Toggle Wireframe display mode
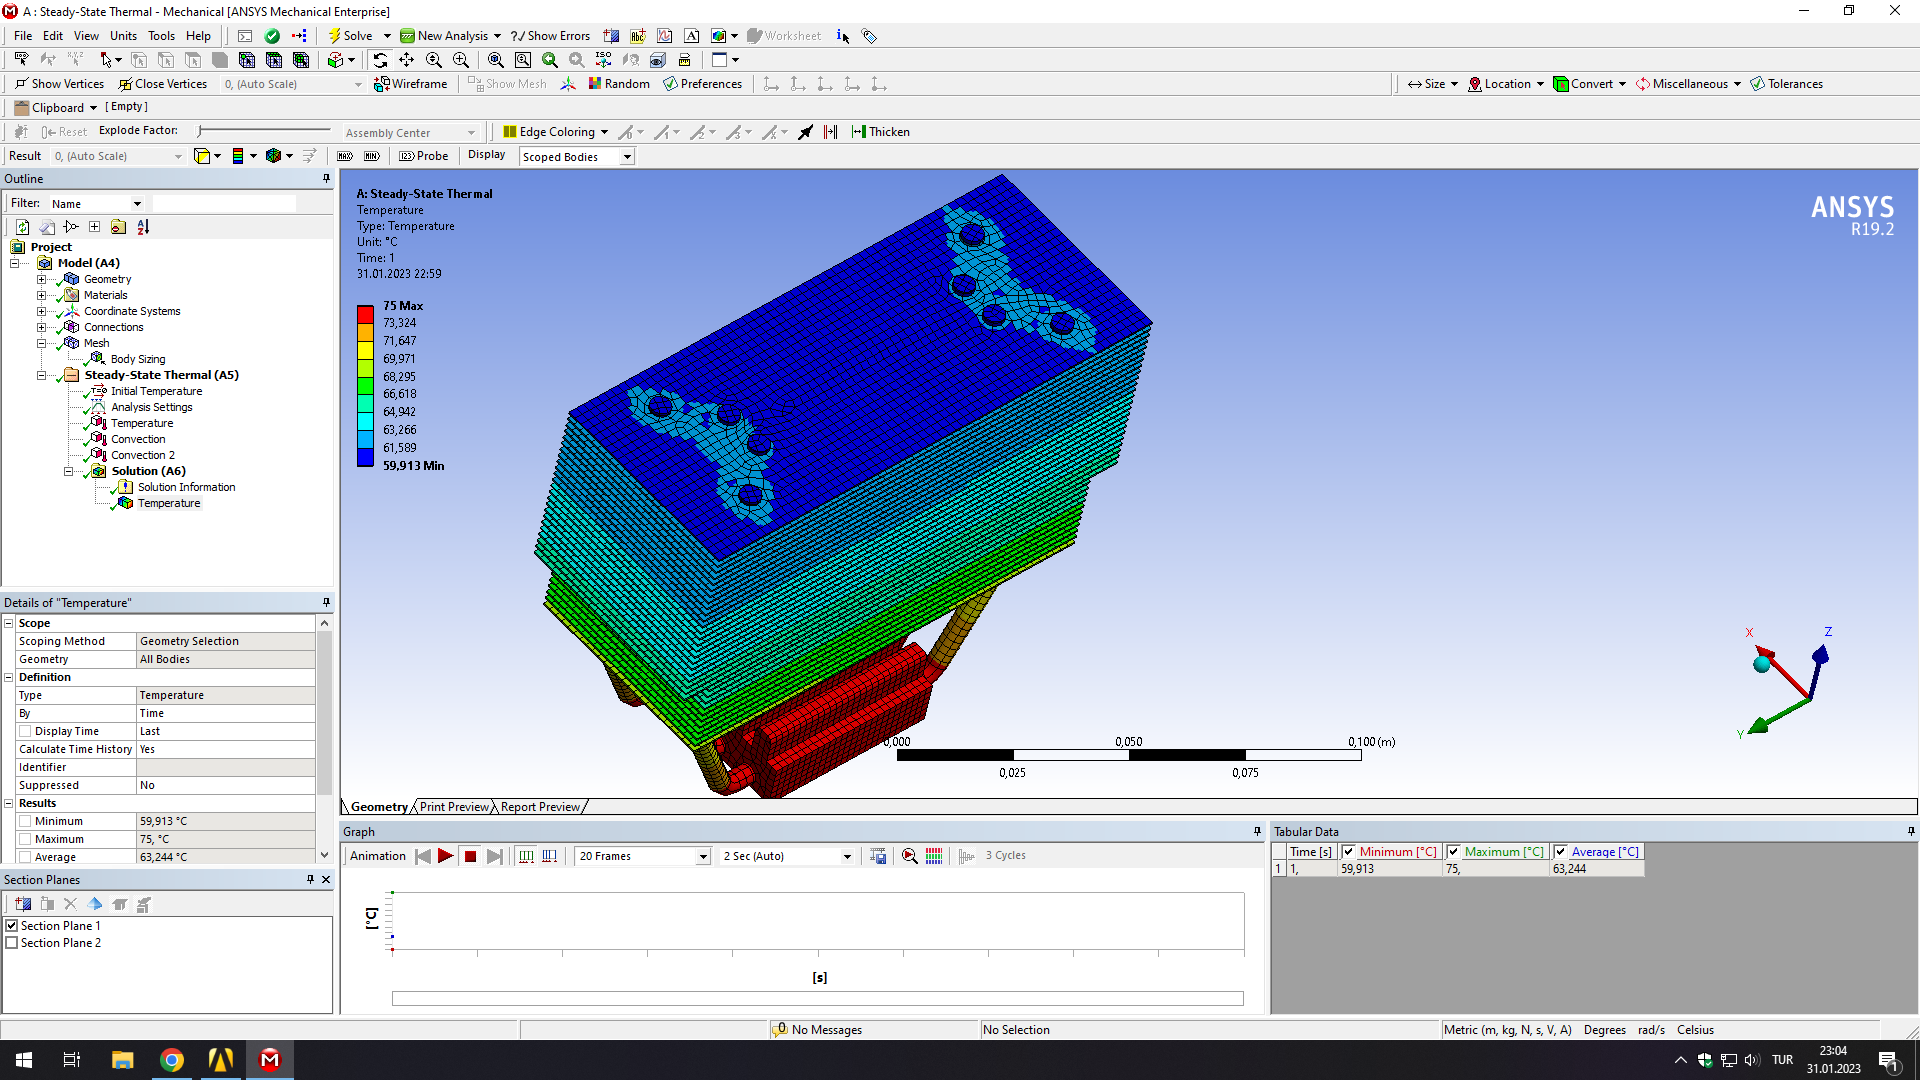 pyautogui.click(x=411, y=84)
